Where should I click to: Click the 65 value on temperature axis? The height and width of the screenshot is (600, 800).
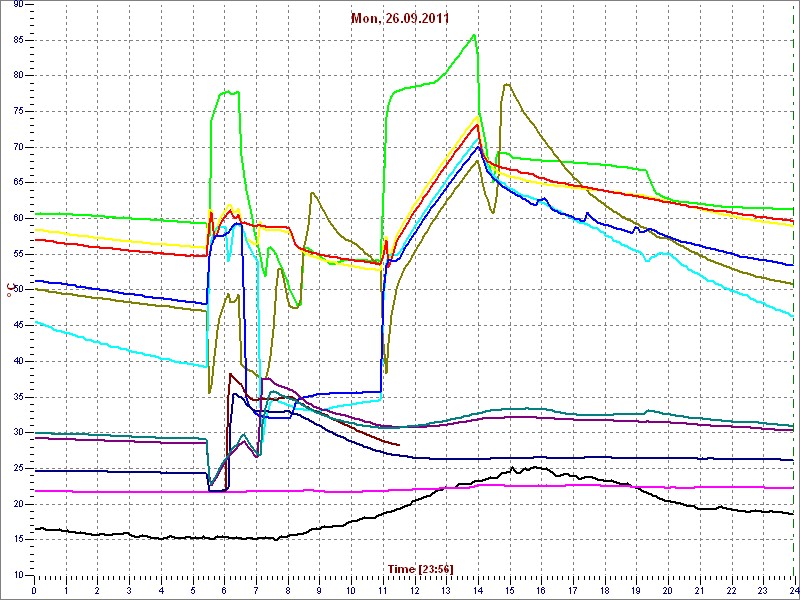point(18,183)
